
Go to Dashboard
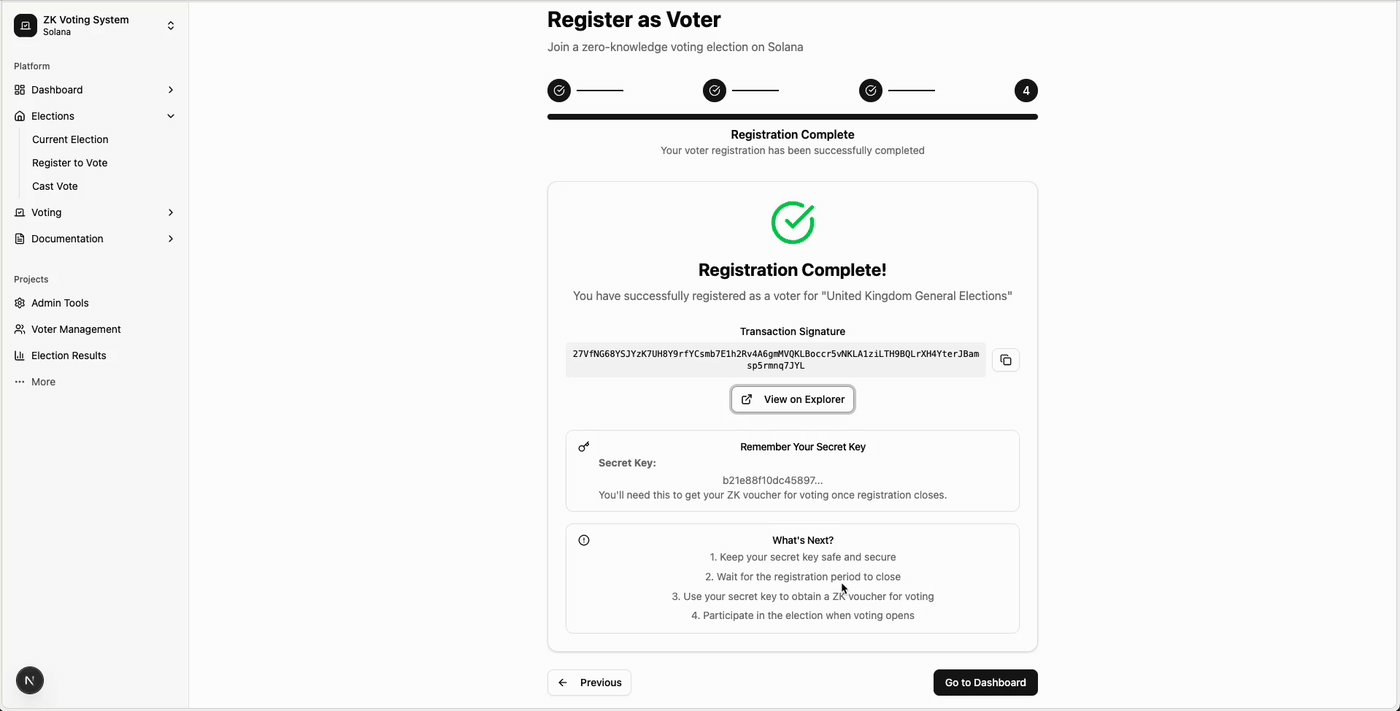click(x=985, y=682)
